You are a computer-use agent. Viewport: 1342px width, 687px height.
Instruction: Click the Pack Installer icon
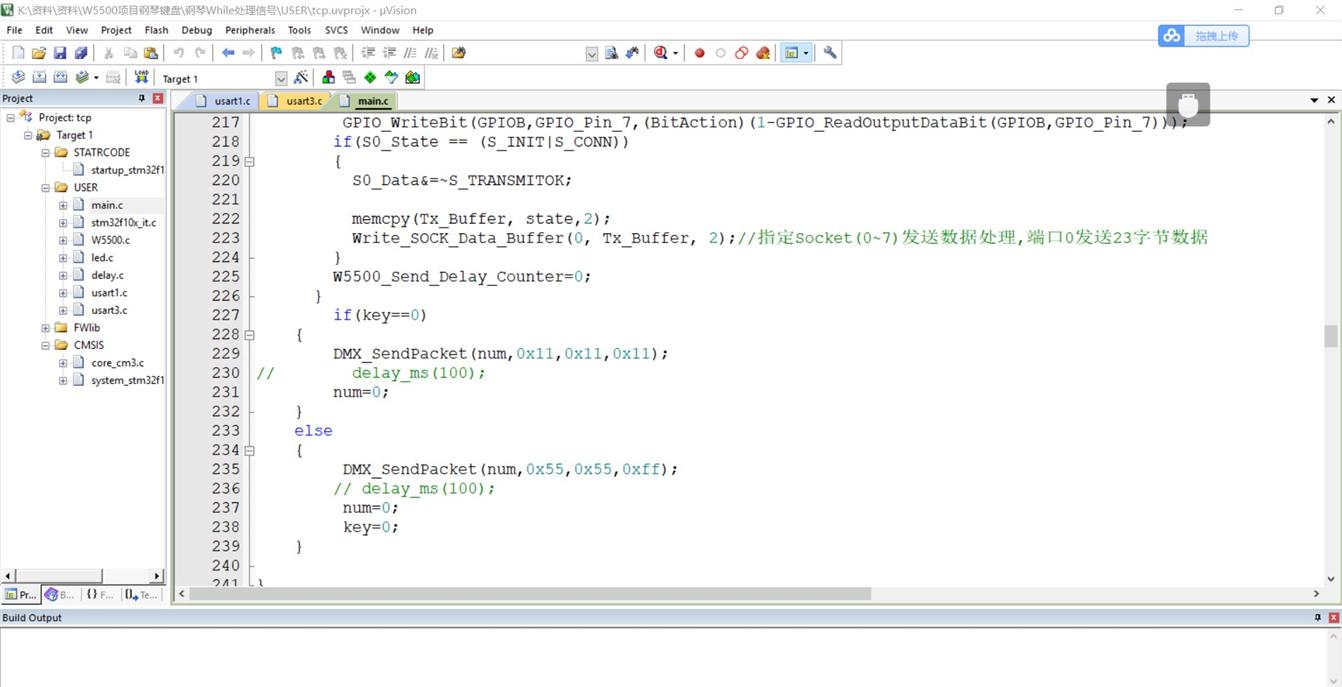point(412,77)
